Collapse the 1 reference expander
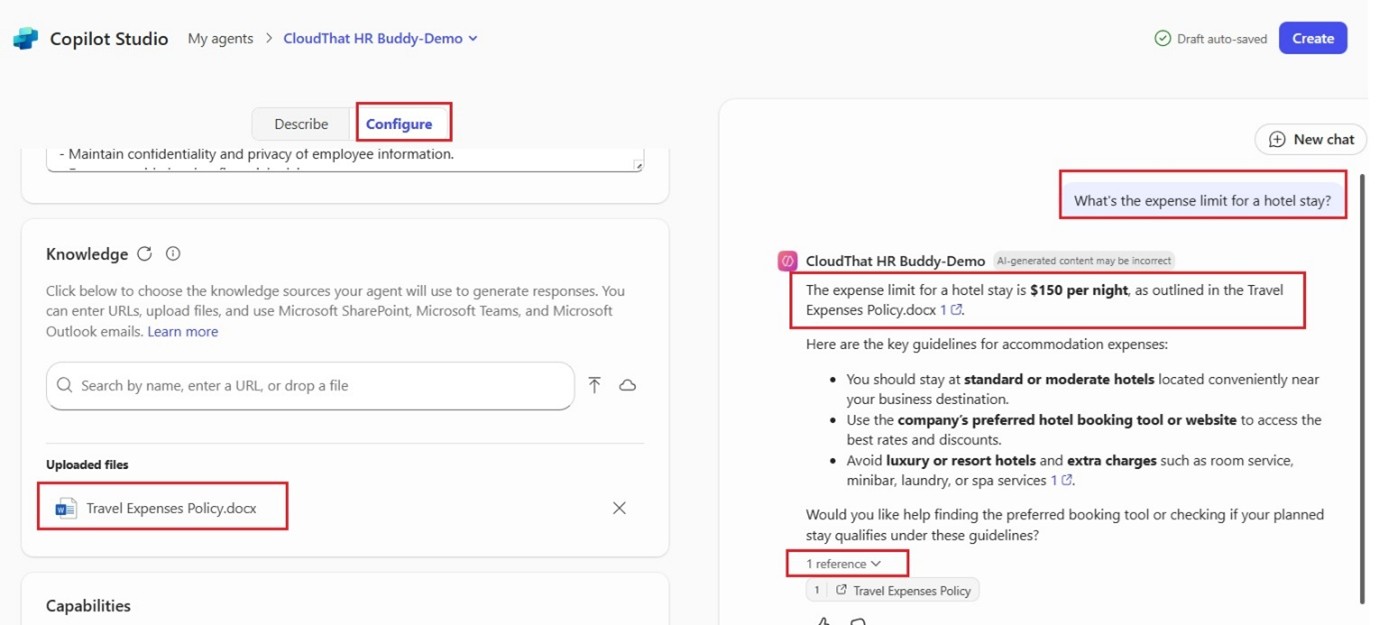 (844, 564)
